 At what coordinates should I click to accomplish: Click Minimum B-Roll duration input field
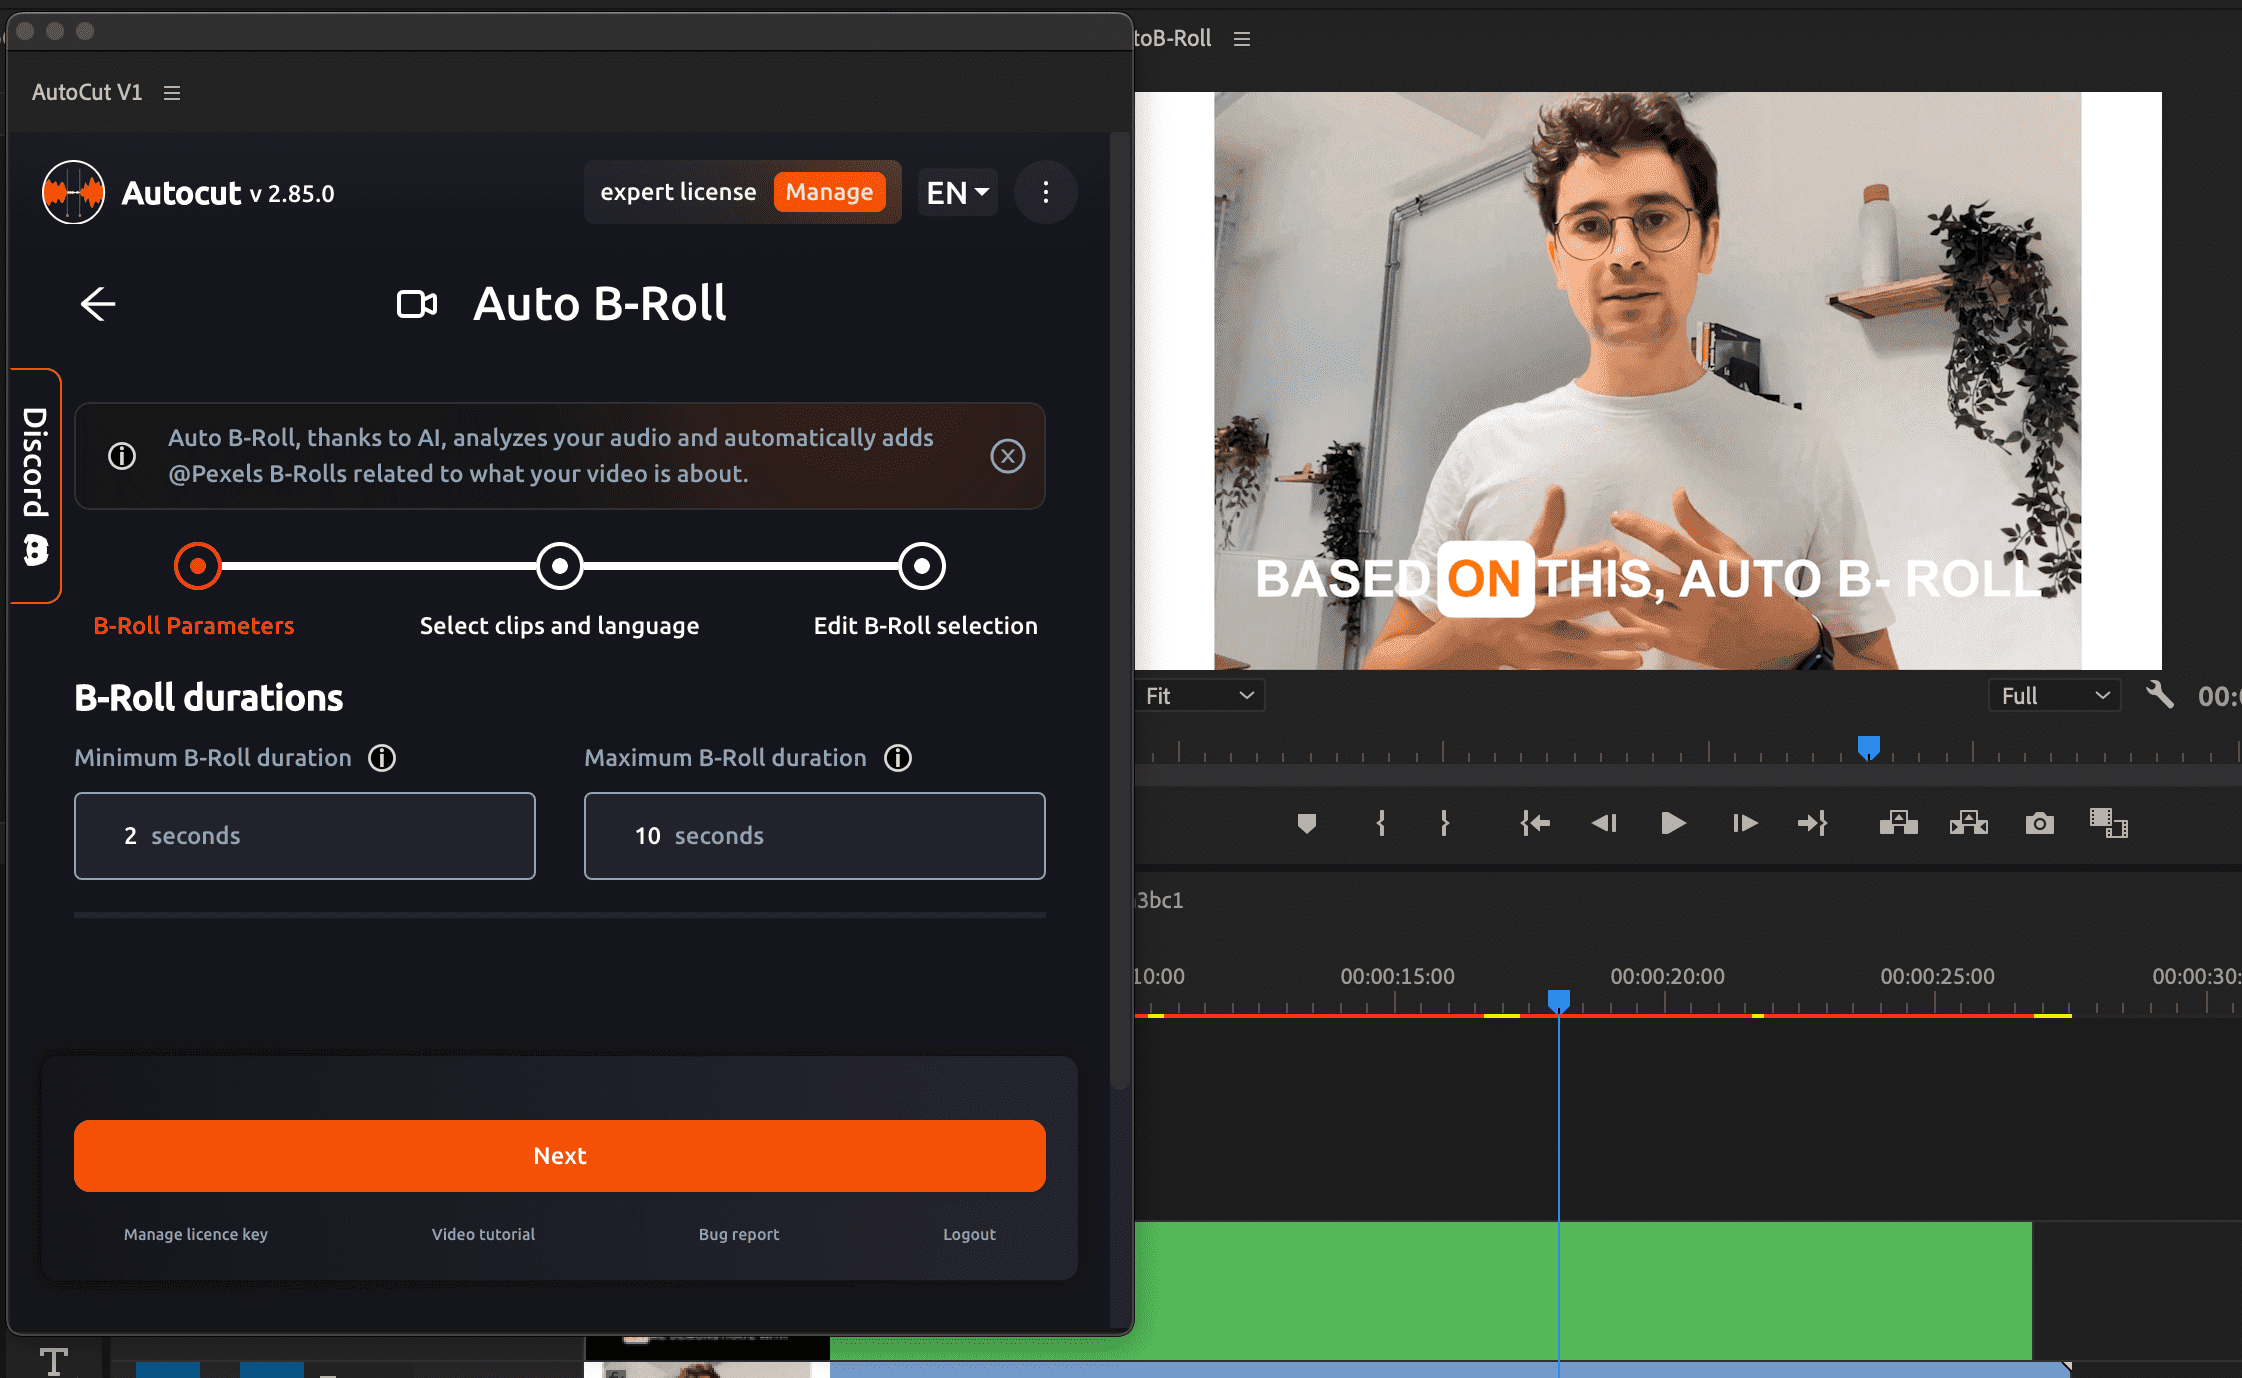tap(305, 836)
